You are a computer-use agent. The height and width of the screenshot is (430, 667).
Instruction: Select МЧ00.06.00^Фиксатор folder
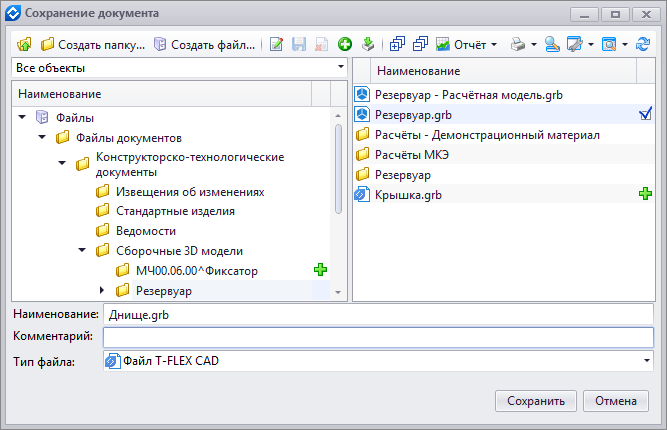pos(197,271)
